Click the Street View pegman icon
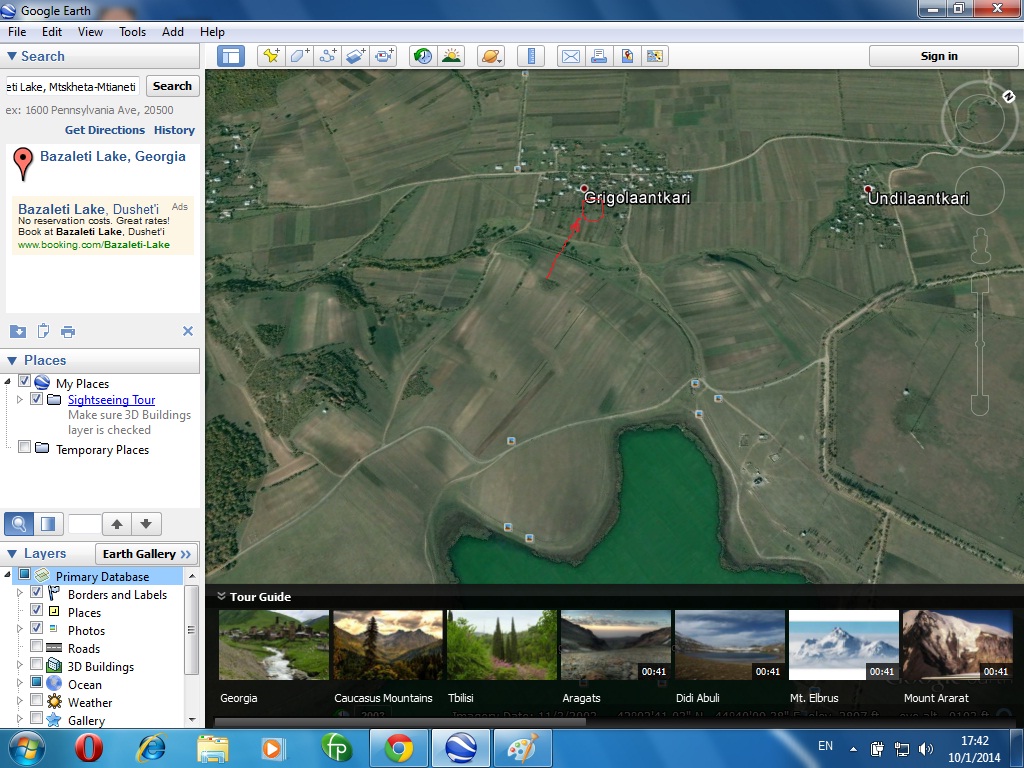 click(x=980, y=246)
